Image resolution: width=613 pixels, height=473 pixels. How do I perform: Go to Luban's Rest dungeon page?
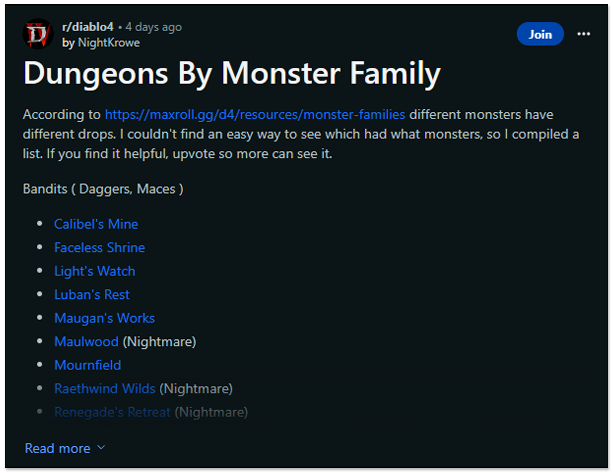pyautogui.click(x=92, y=294)
